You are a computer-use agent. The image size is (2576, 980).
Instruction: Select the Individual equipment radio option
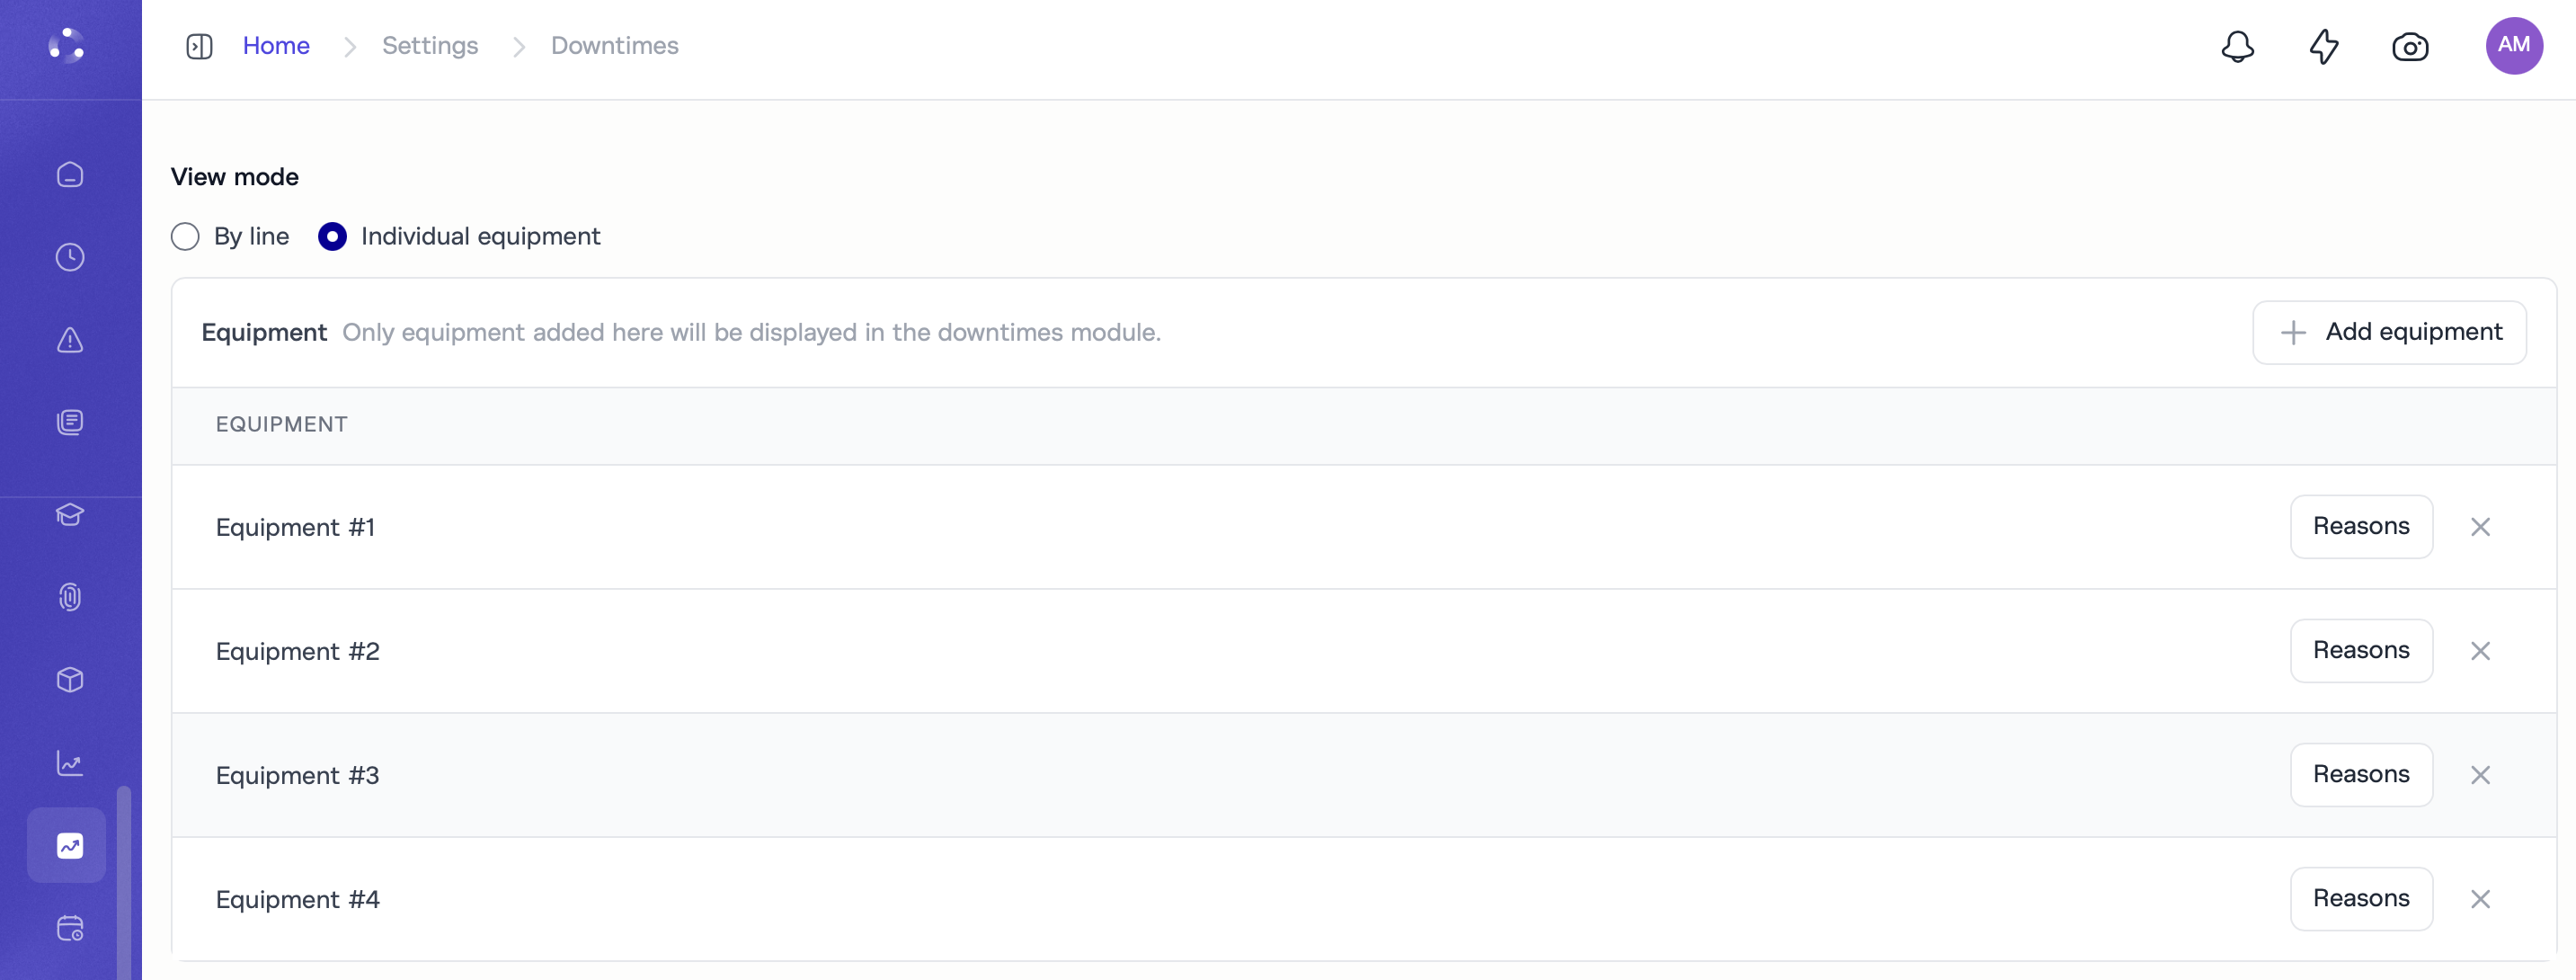pos(332,237)
